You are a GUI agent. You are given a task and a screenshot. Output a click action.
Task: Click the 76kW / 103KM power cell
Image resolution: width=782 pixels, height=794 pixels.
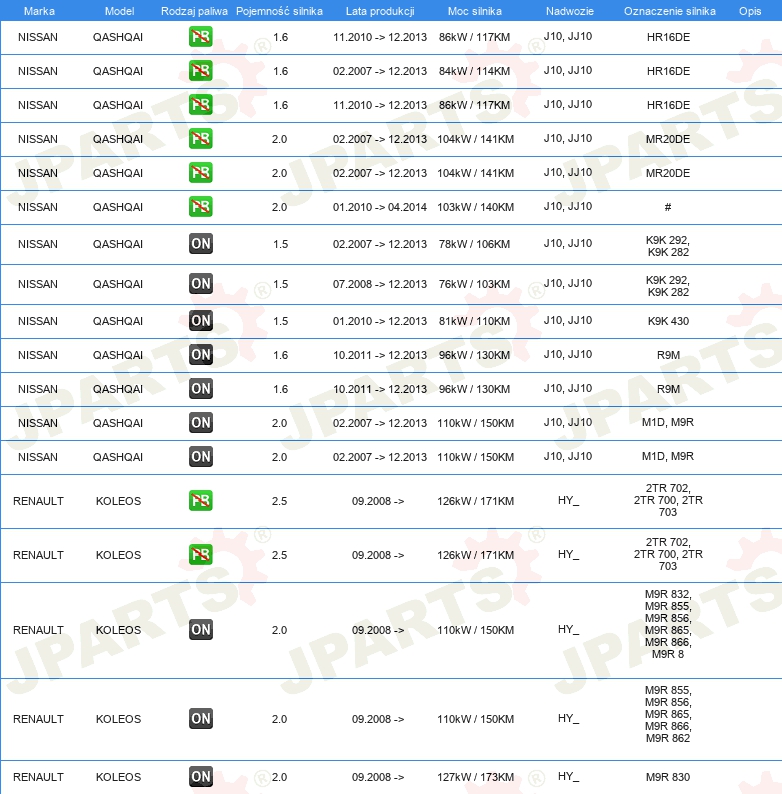475,284
